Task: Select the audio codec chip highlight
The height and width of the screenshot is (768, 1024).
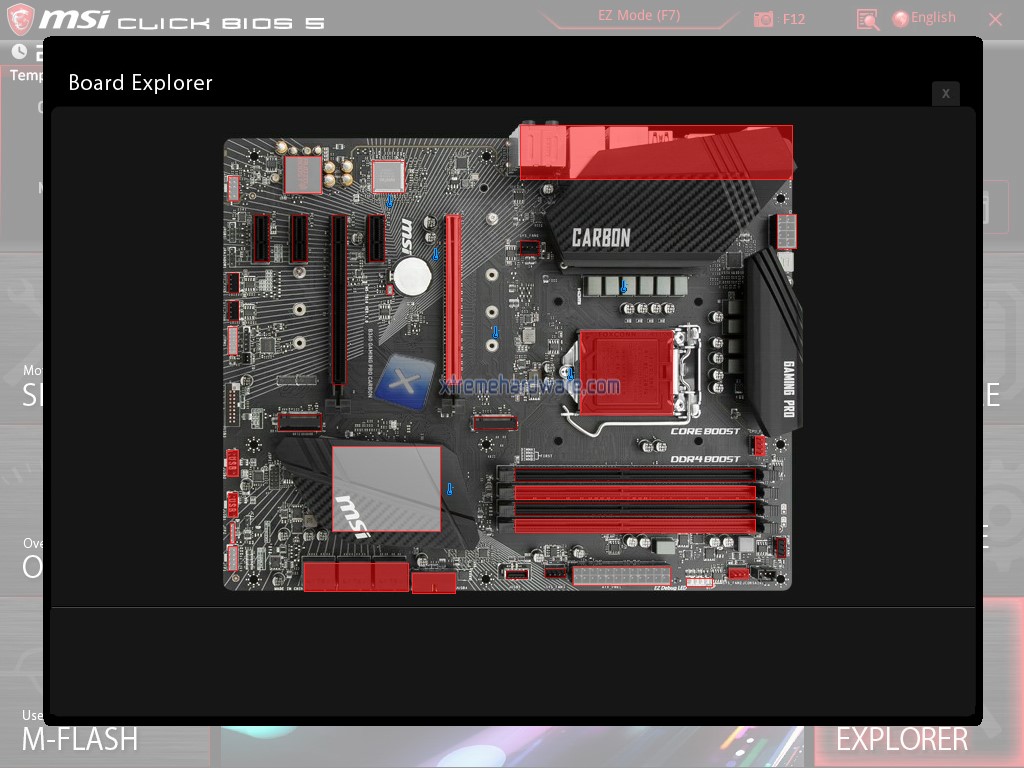Action: point(303,174)
